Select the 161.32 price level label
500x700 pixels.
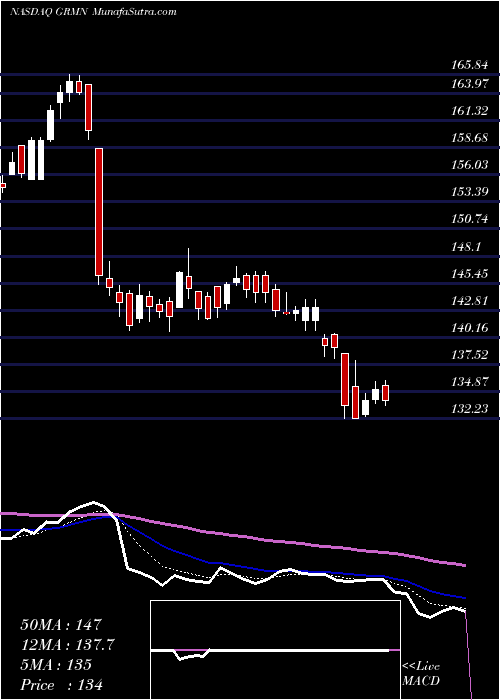pyautogui.click(x=468, y=111)
